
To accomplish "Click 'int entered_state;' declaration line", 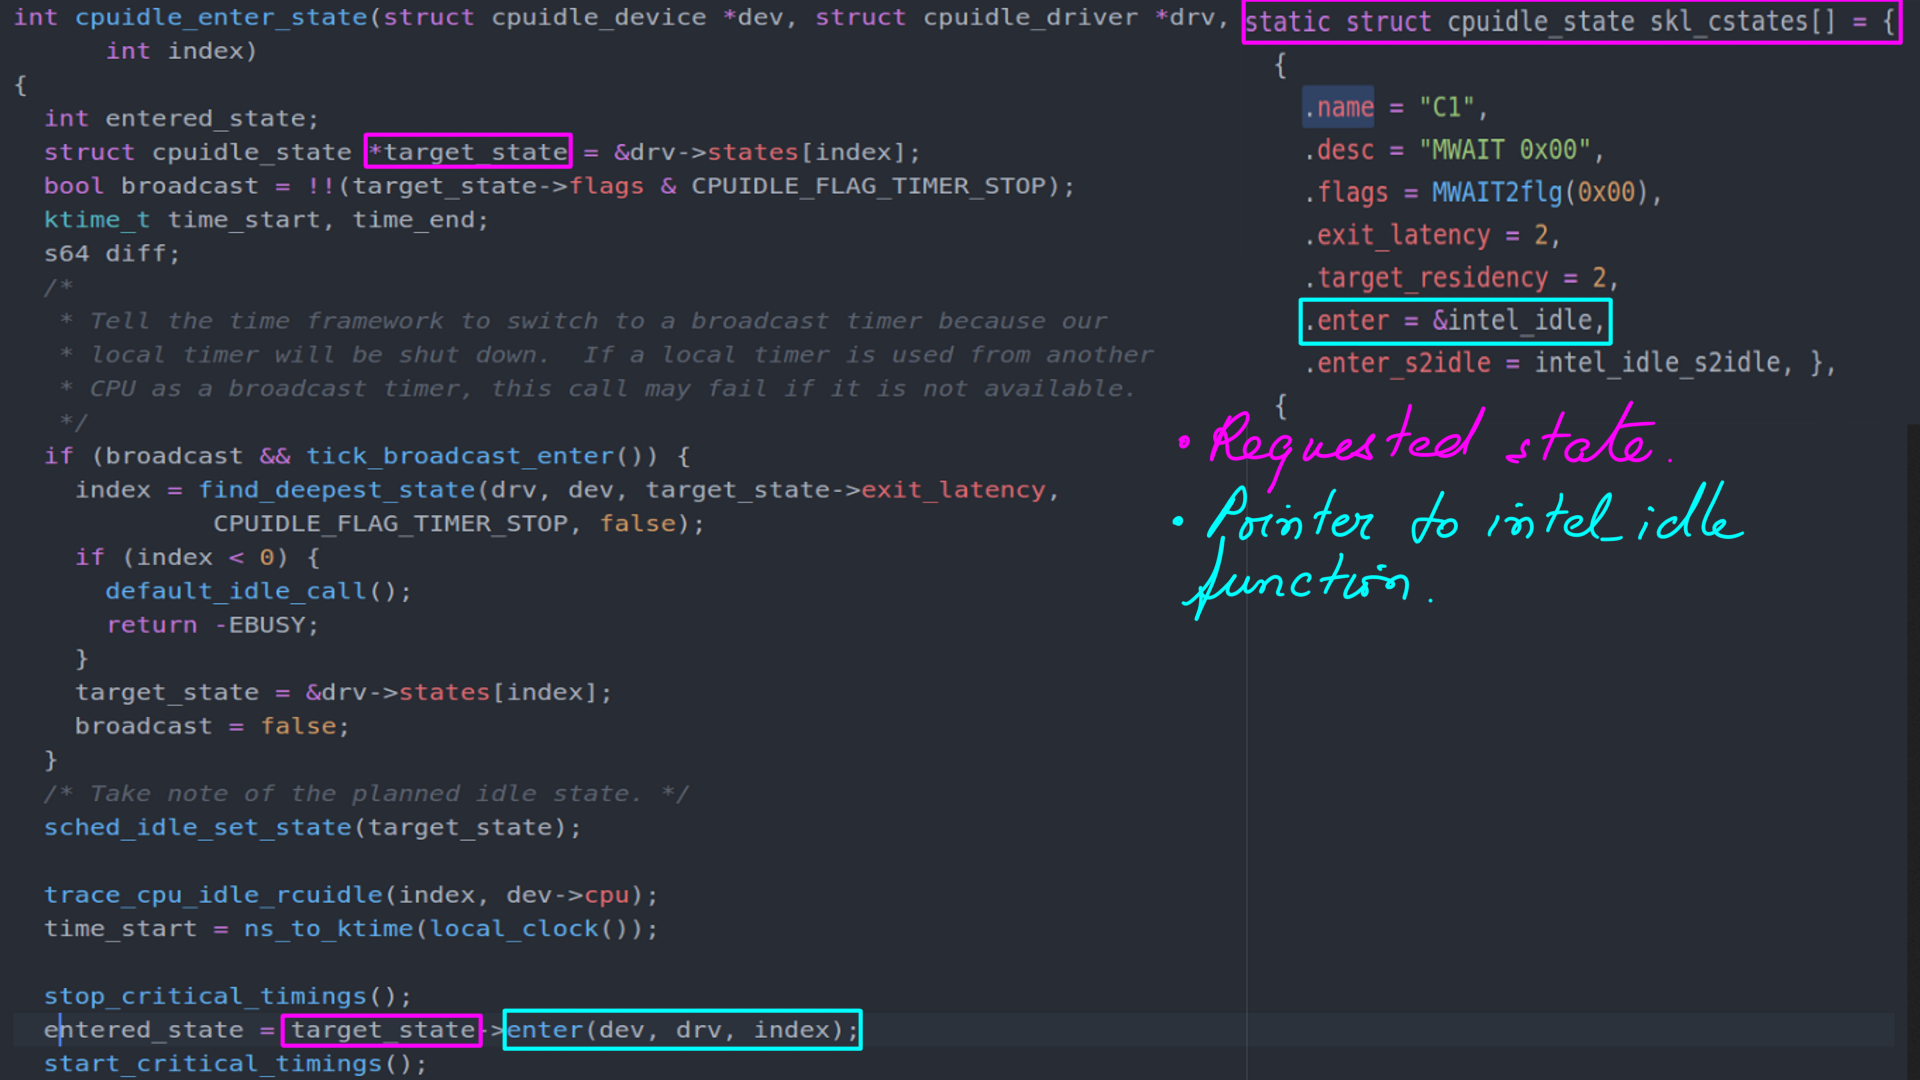I will (x=181, y=118).
